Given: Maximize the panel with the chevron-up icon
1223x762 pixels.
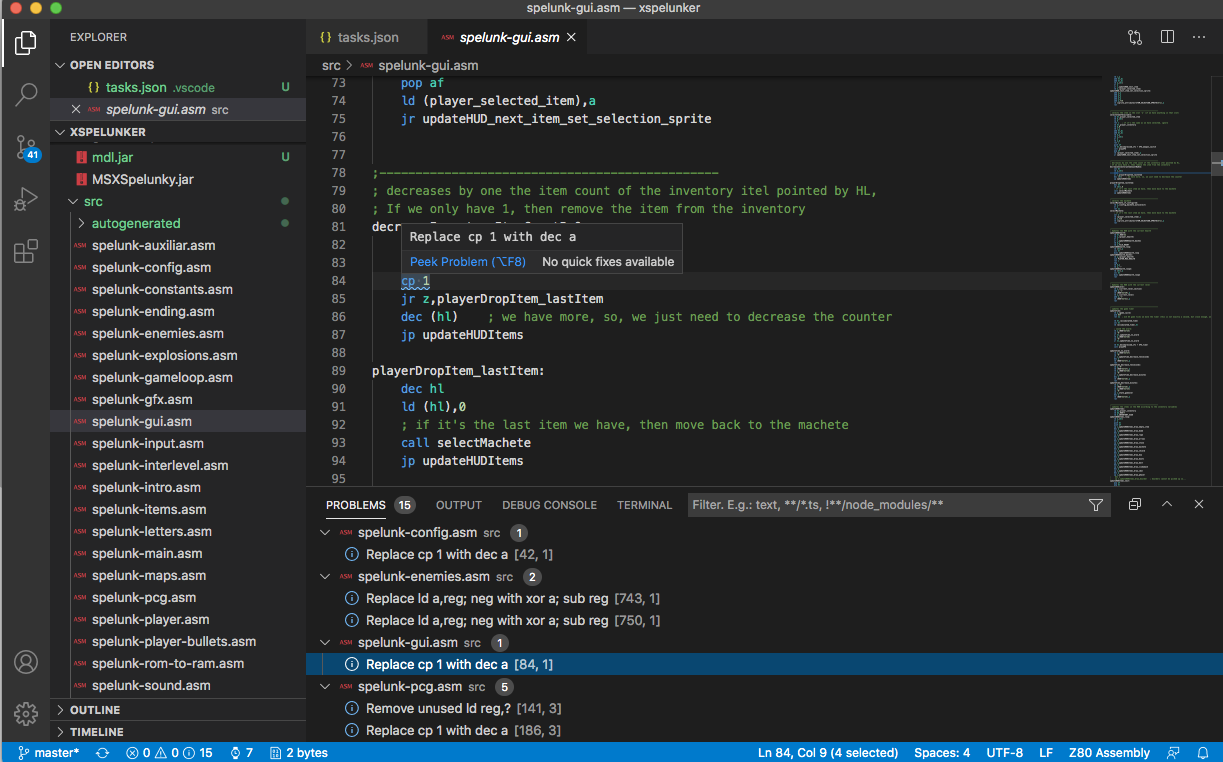Looking at the screenshot, I should tap(1167, 505).
